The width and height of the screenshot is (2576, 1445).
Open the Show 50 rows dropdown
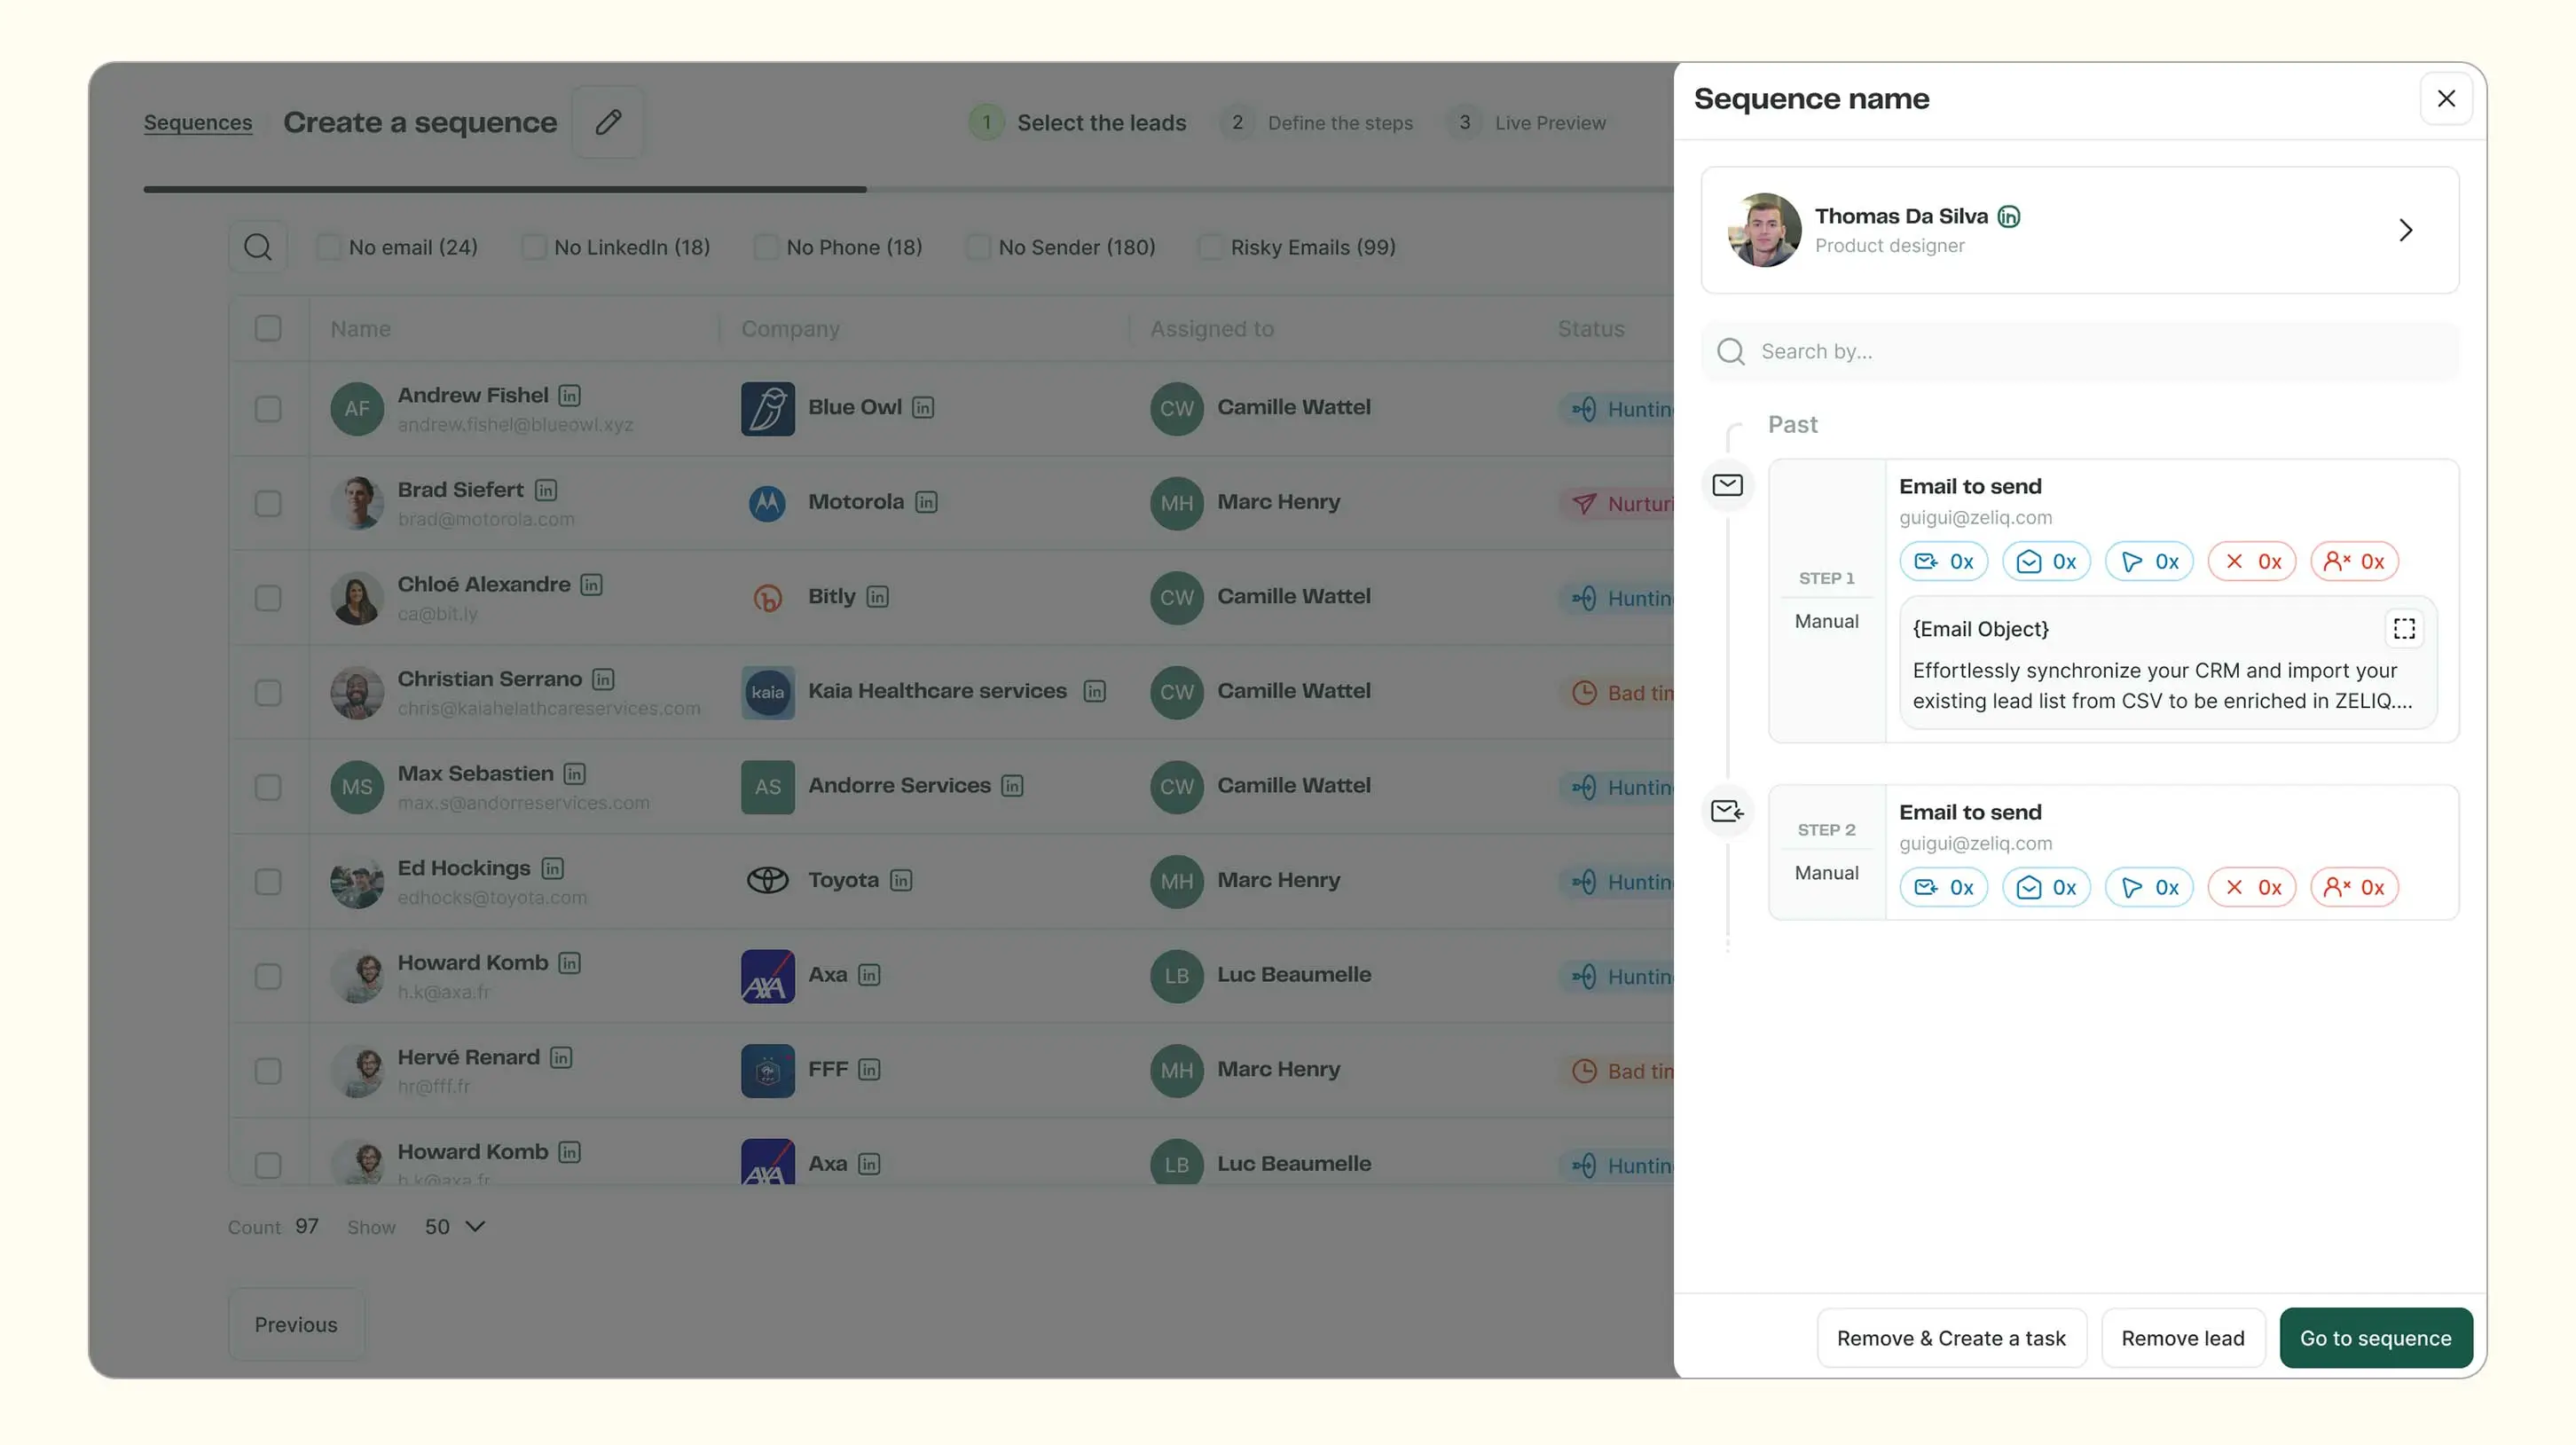pyautogui.click(x=455, y=1226)
